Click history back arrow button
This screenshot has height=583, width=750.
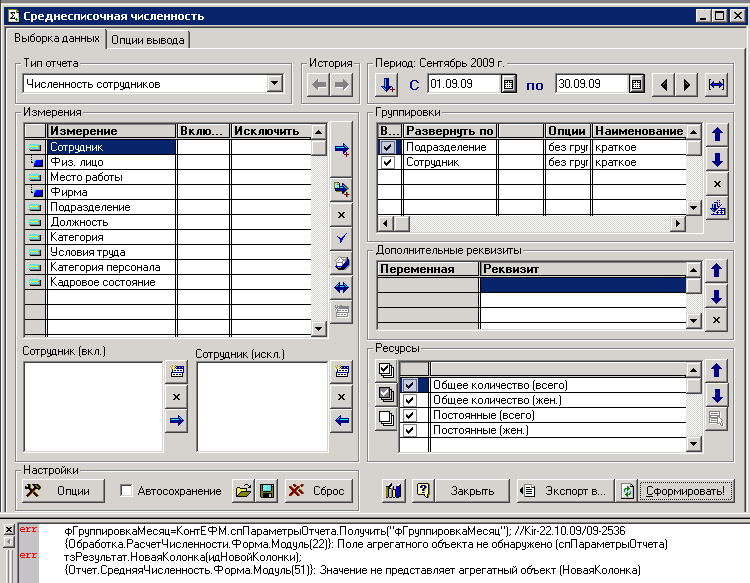318,85
